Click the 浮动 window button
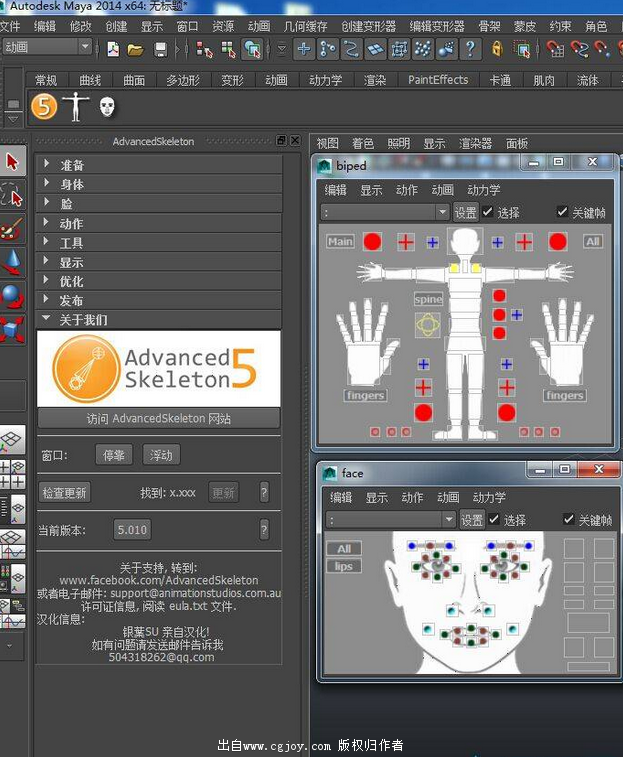 161,455
